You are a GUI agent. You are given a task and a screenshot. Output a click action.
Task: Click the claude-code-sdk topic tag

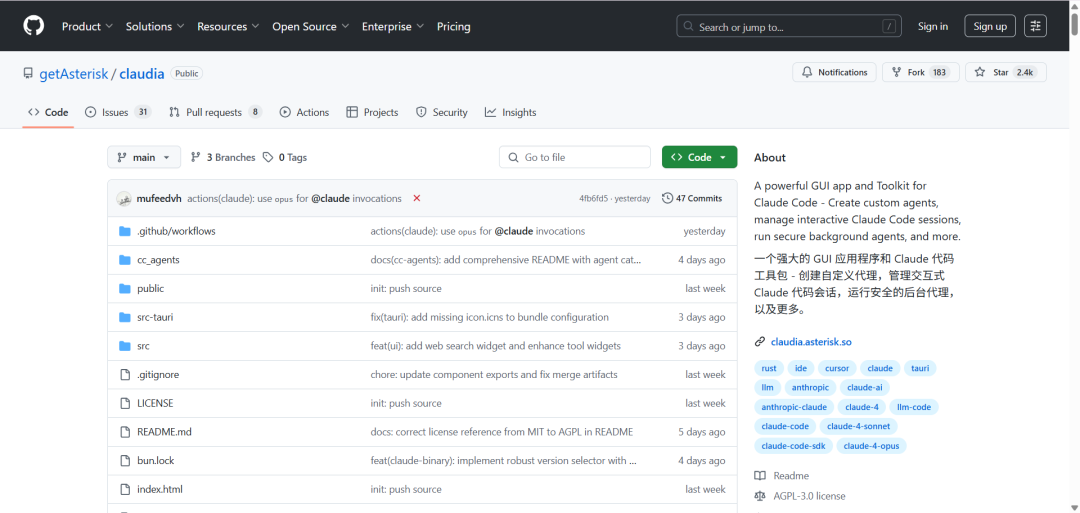click(x=793, y=446)
